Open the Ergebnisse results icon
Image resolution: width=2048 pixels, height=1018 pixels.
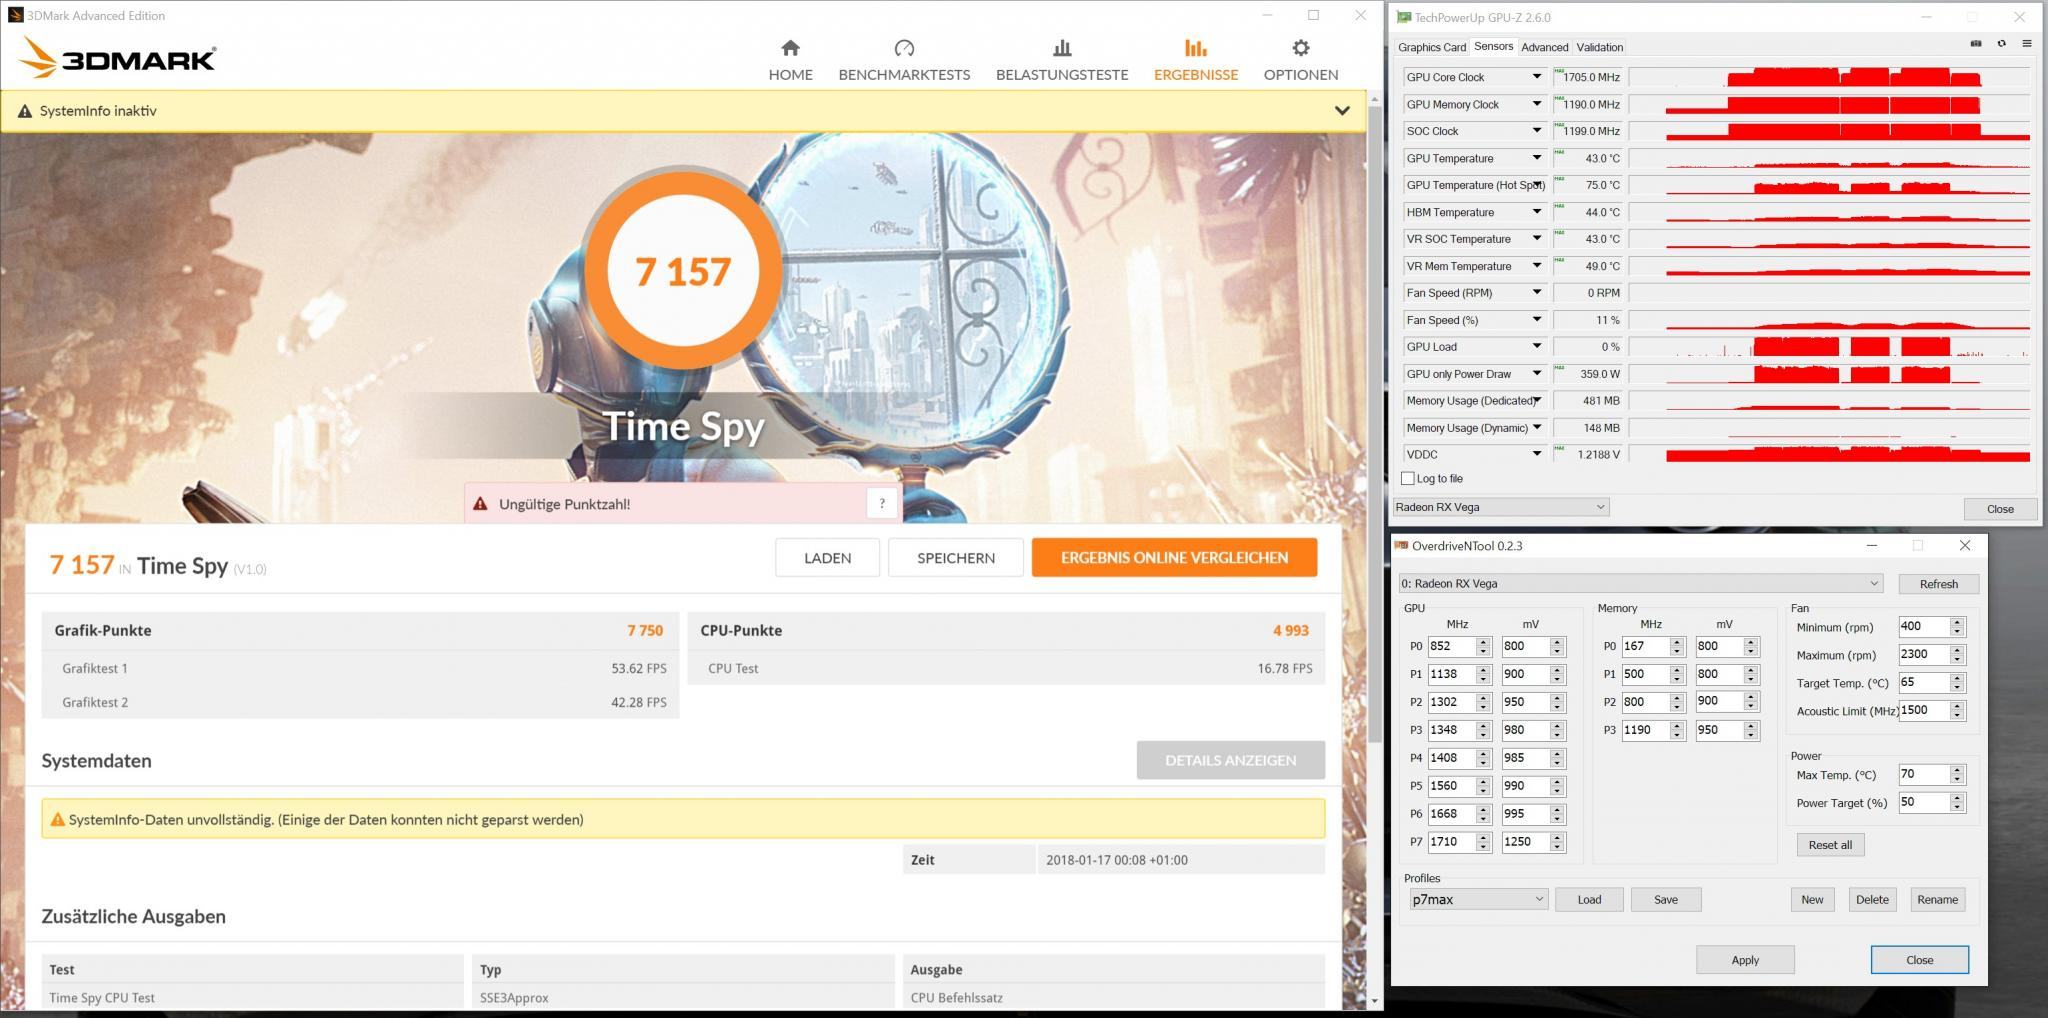(x=1195, y=48)
